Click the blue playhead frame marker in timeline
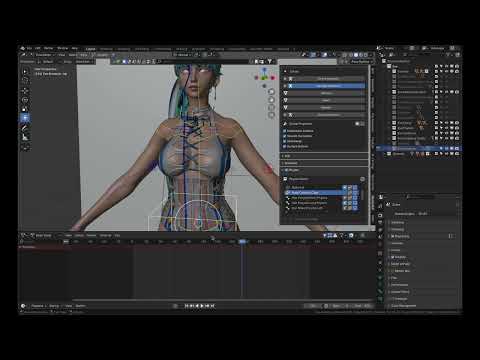 (x=242, y=241)
